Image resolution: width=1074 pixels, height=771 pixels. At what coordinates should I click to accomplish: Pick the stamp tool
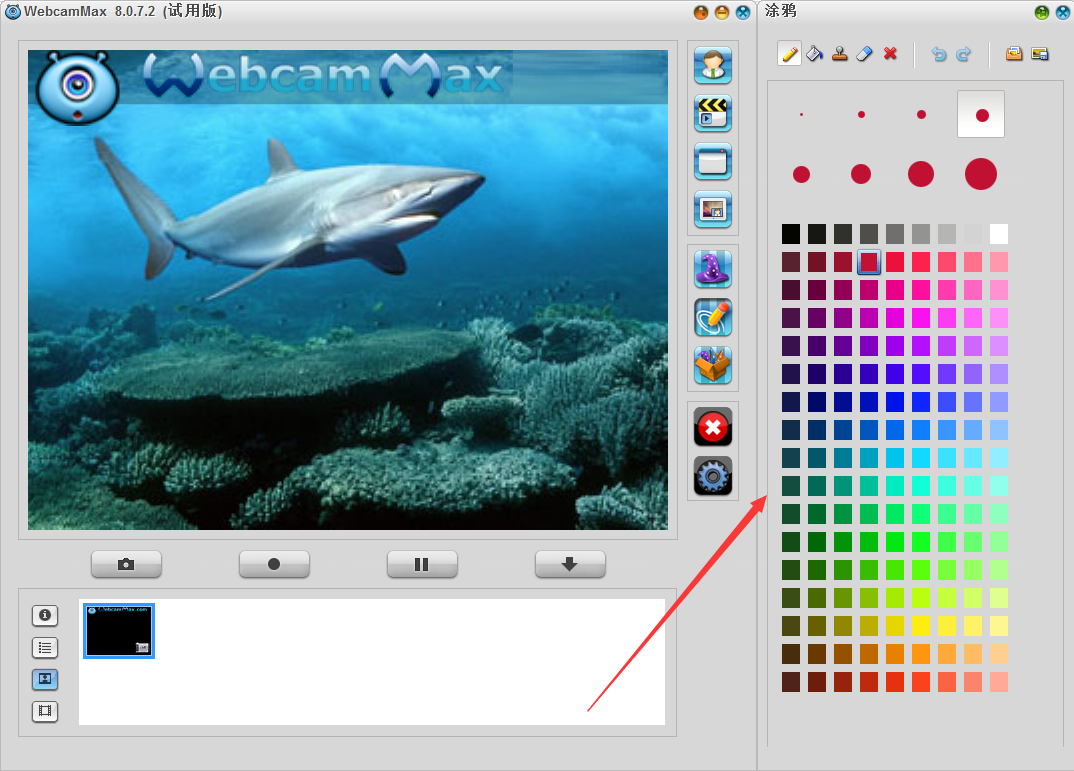pos(840,54)
